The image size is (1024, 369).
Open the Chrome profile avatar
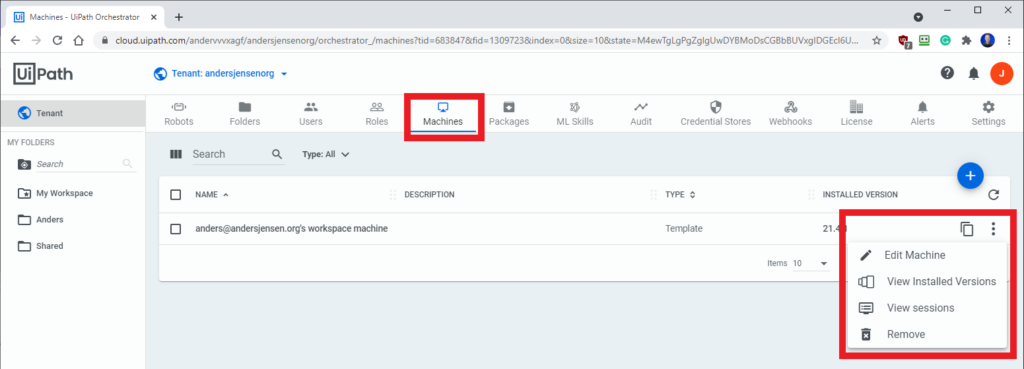pyautogui.click(x=987, y=40)
